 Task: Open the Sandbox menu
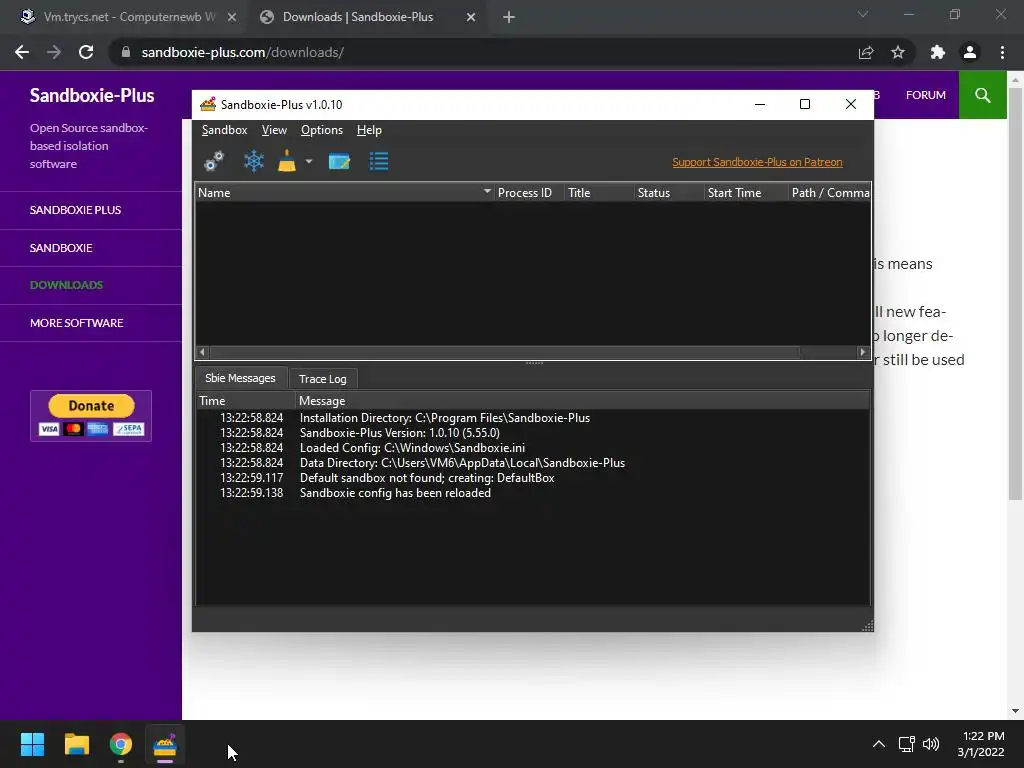tap(225, 130)
